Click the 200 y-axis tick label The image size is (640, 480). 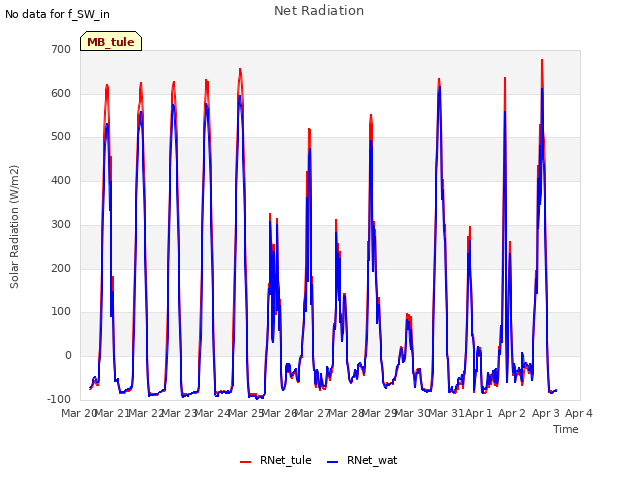(61, 269)
